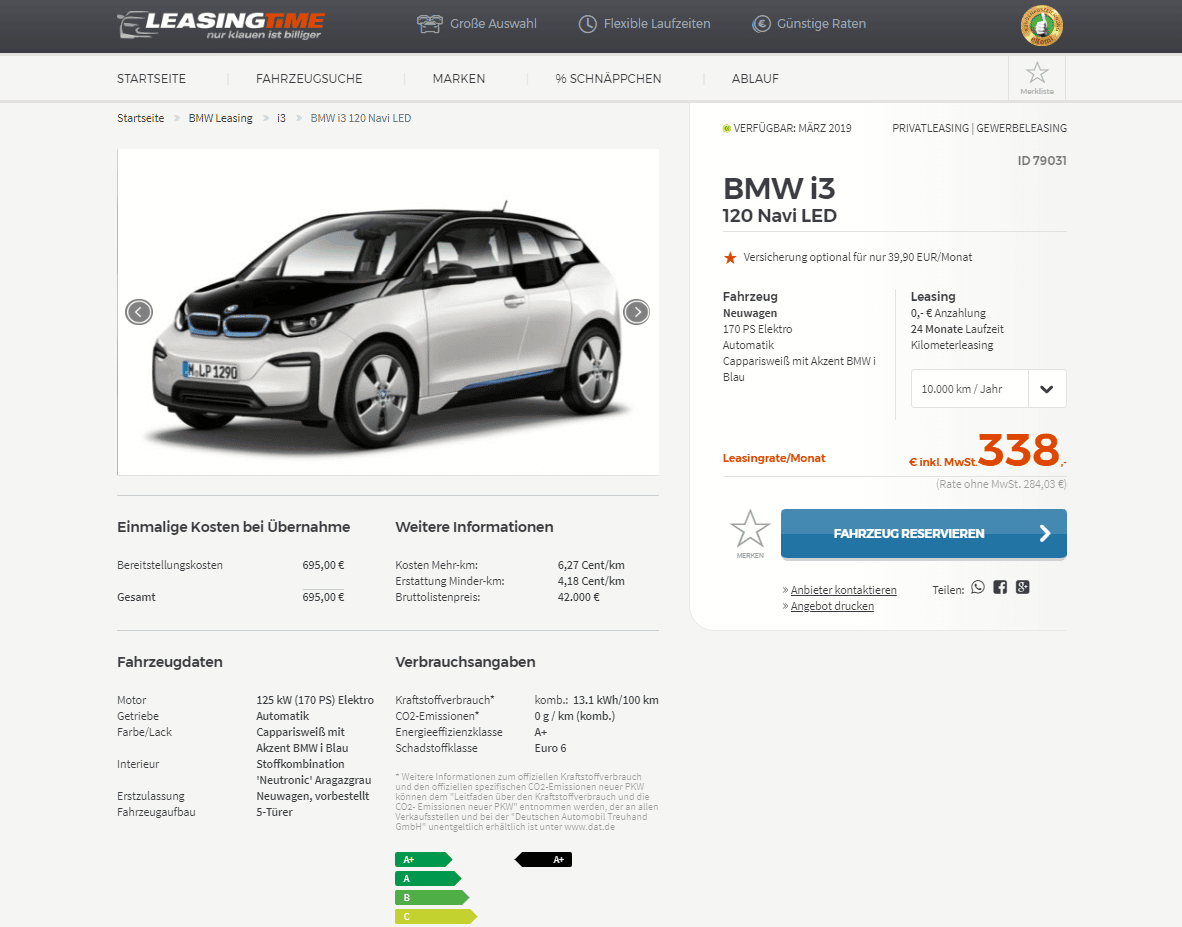Click the BMW i3 120 Navi LED breadcrumb
The height and width of the screenshot is (927, 1182).
(x=361, y=118)
